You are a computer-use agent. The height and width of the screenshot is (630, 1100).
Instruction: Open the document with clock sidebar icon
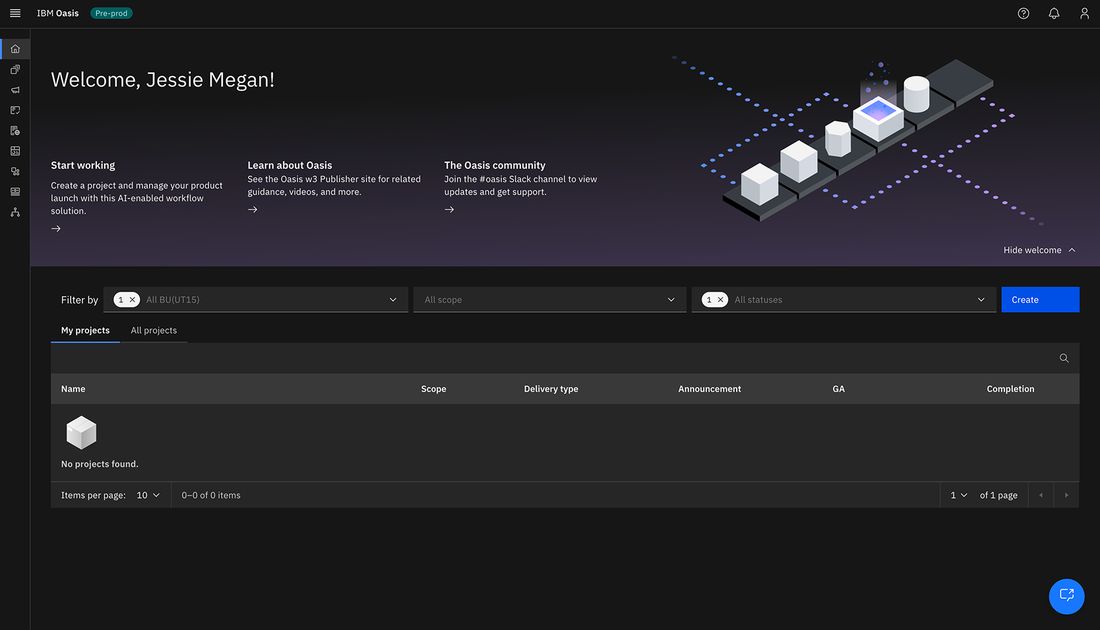(x=15, y=130)
